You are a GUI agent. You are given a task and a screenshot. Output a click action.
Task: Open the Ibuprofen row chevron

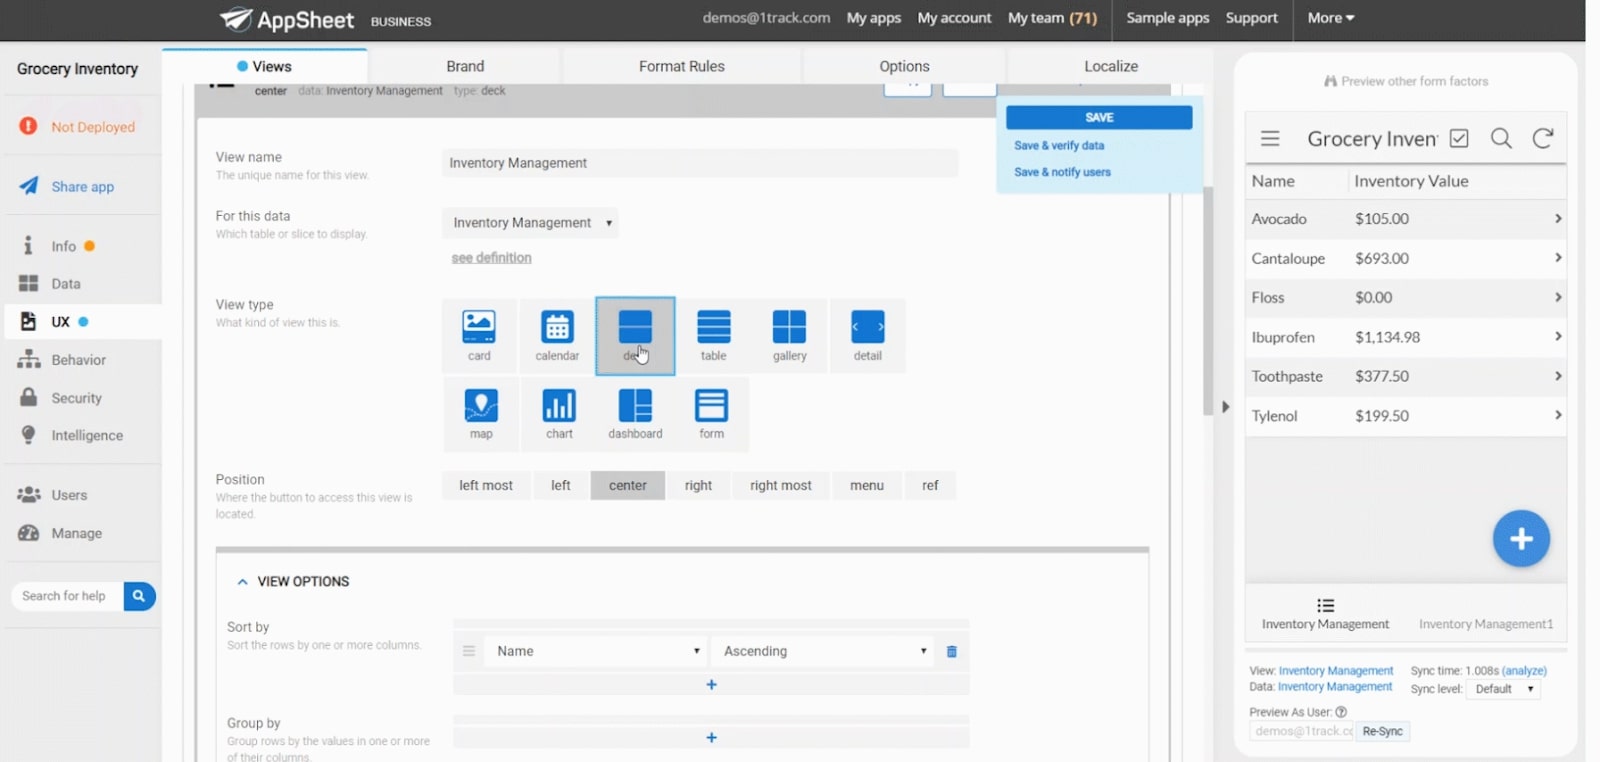(1558, 336)
